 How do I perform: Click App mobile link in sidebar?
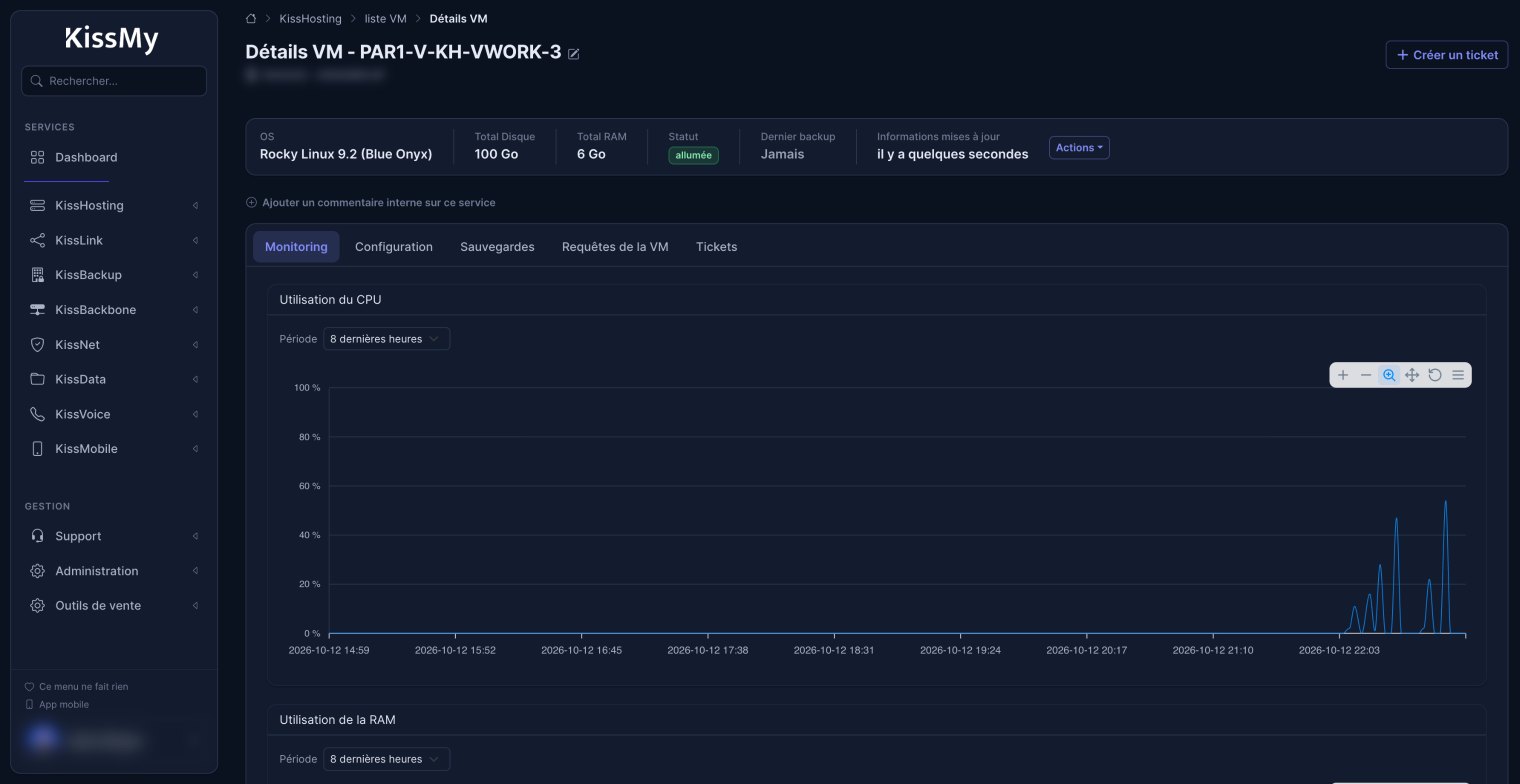tap(56, 705)
